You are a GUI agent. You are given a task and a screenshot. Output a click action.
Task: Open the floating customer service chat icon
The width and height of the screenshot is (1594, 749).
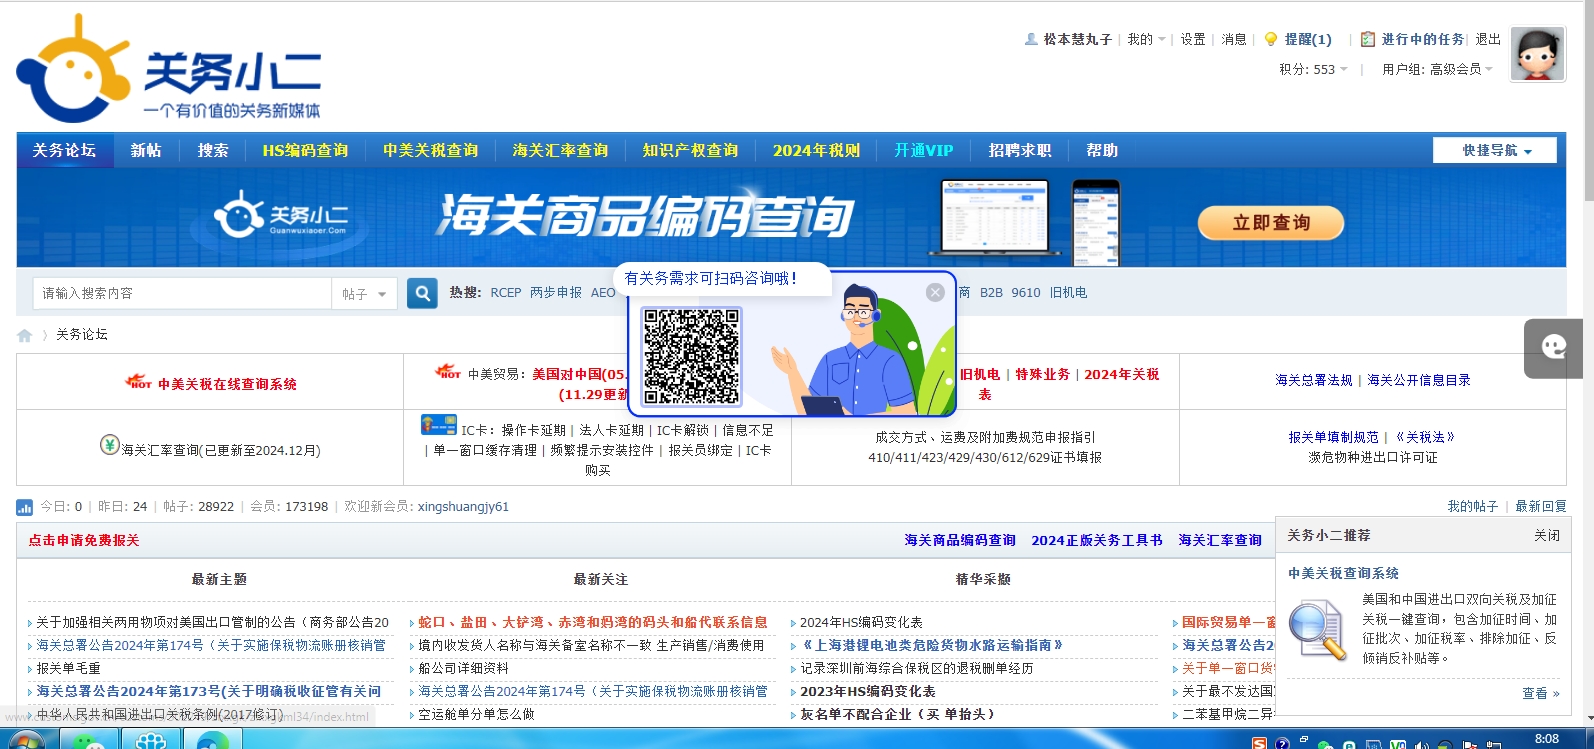1553,348
